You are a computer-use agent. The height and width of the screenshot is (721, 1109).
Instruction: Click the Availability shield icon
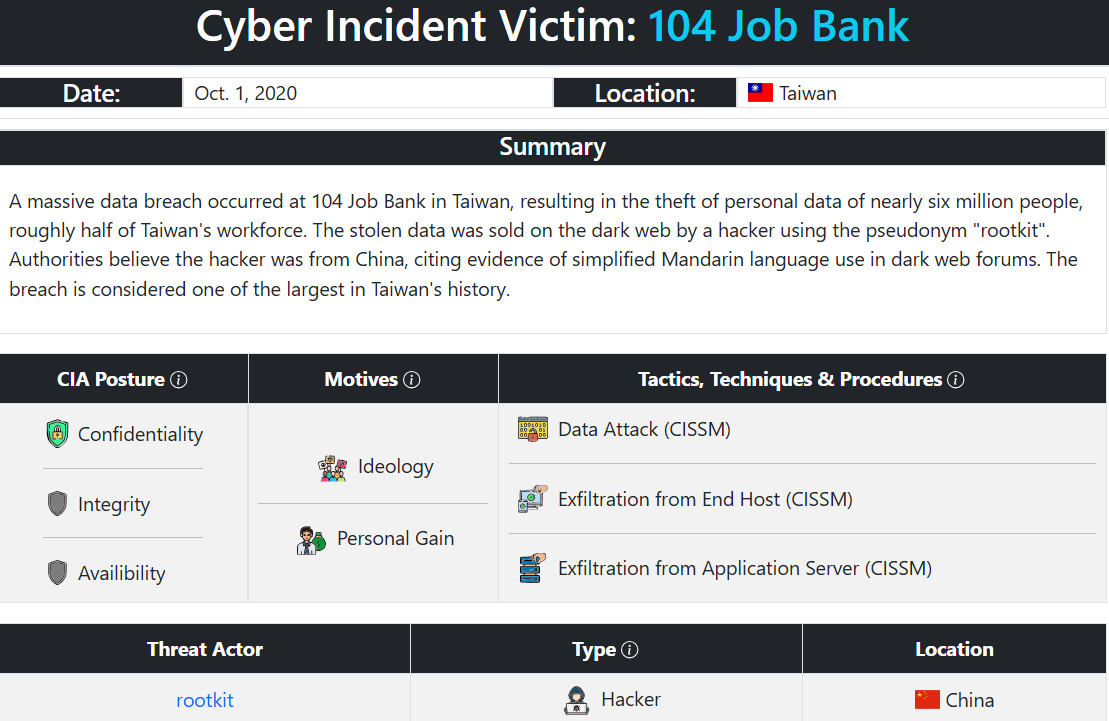(x=57, y=572)
